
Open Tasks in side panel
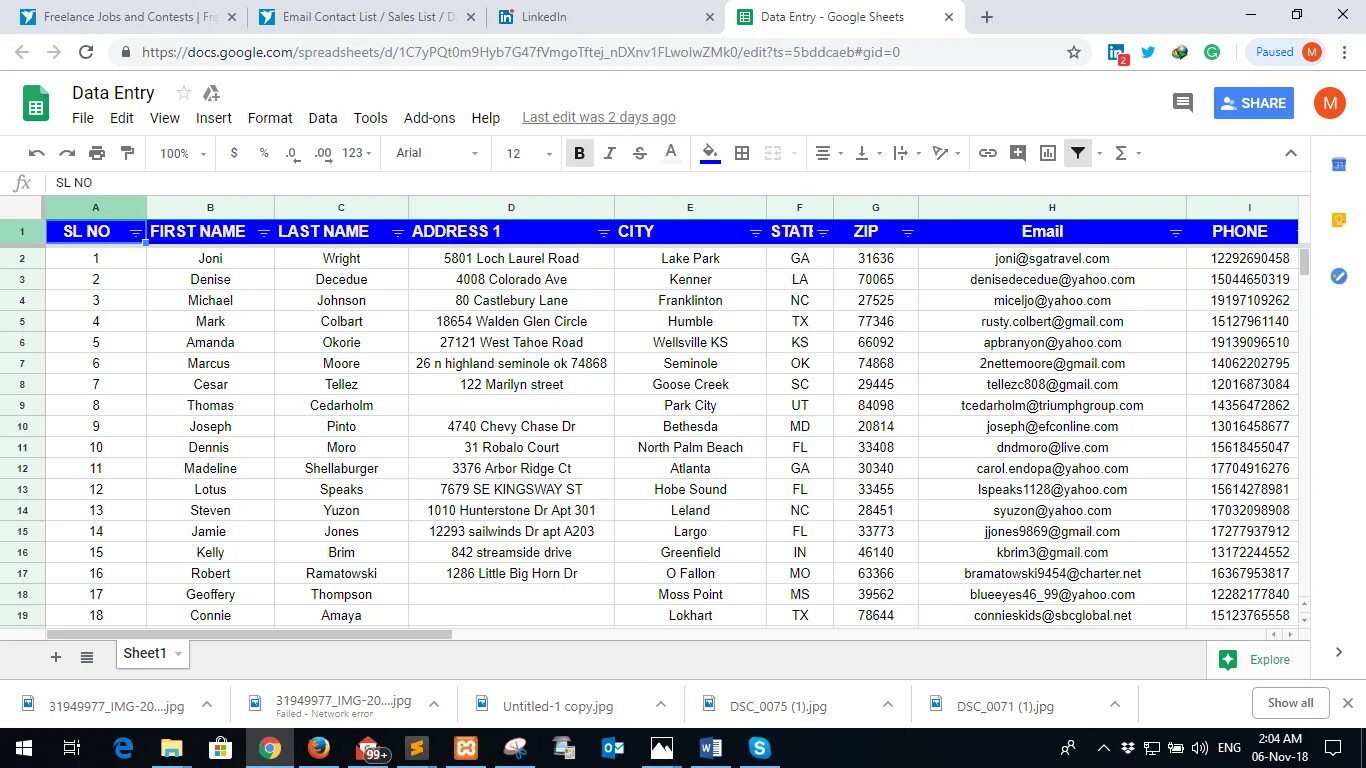click(x=1339, y=276)
